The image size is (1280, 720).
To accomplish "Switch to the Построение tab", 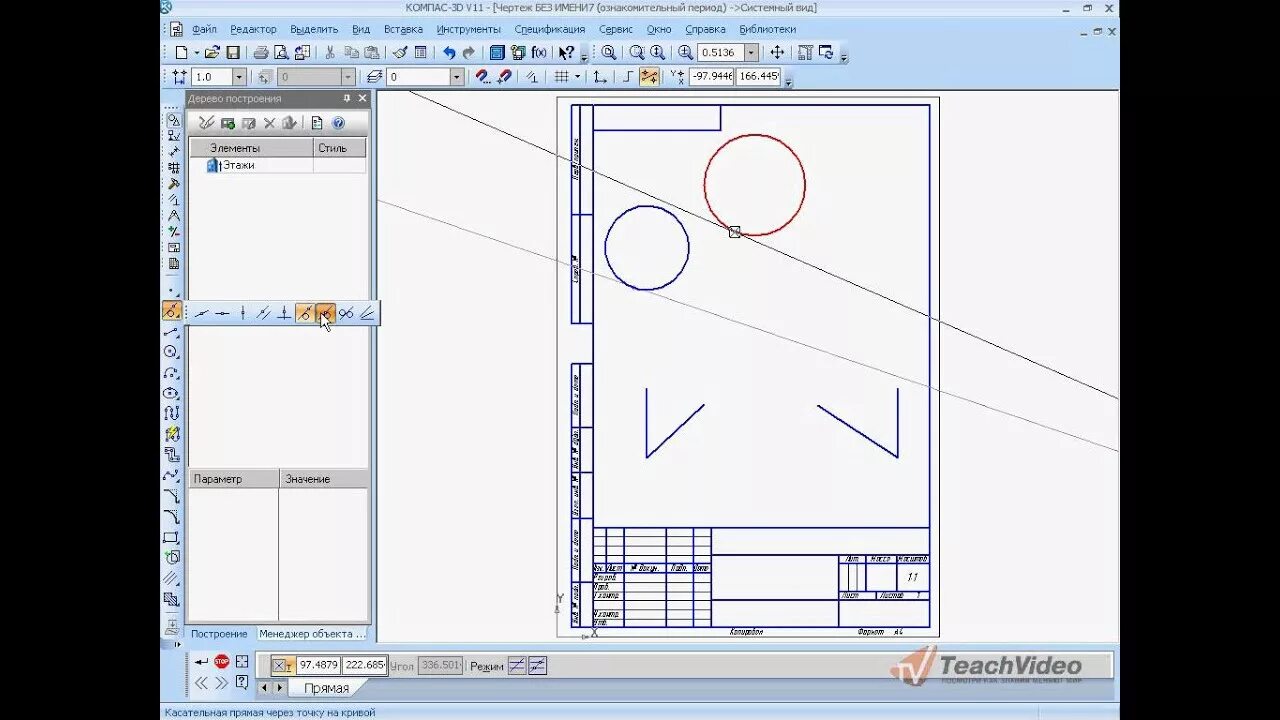I will 220,634.
